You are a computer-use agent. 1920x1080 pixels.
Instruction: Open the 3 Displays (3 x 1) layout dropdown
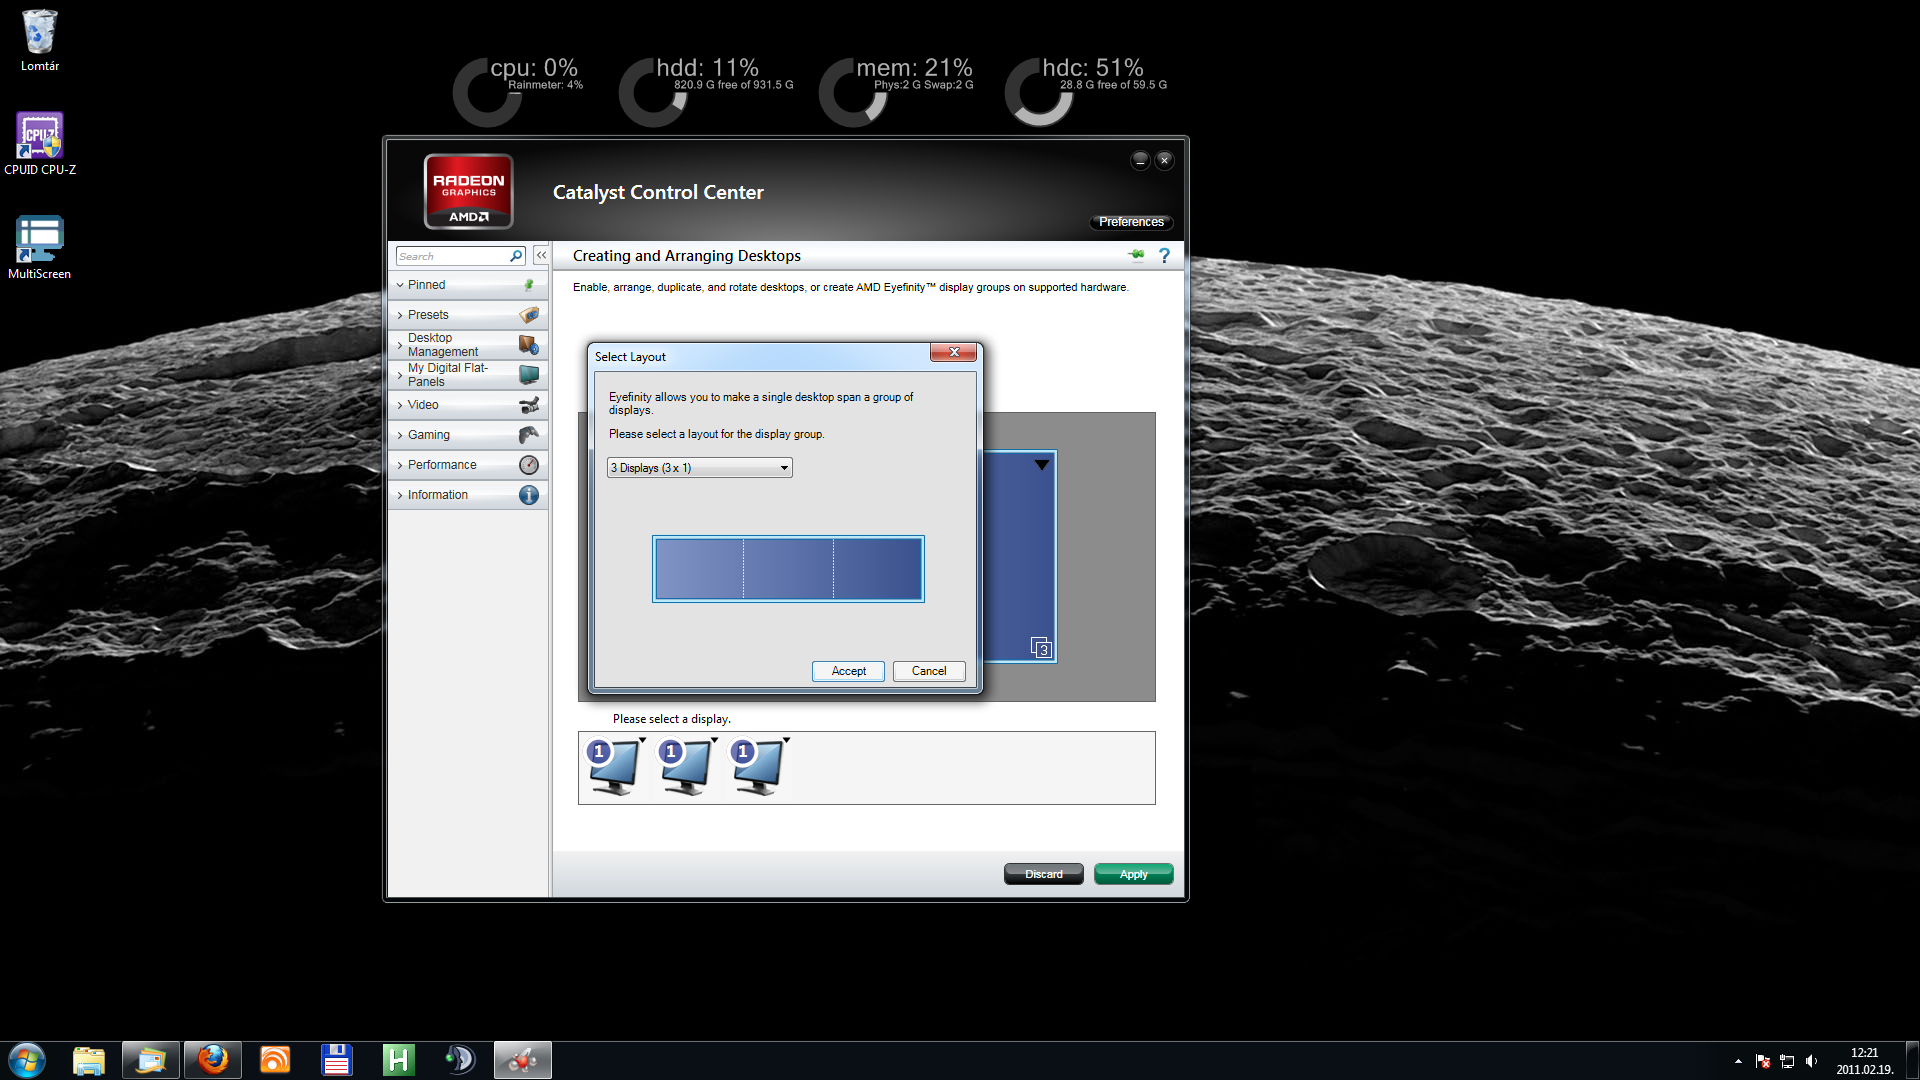[699, 468]
